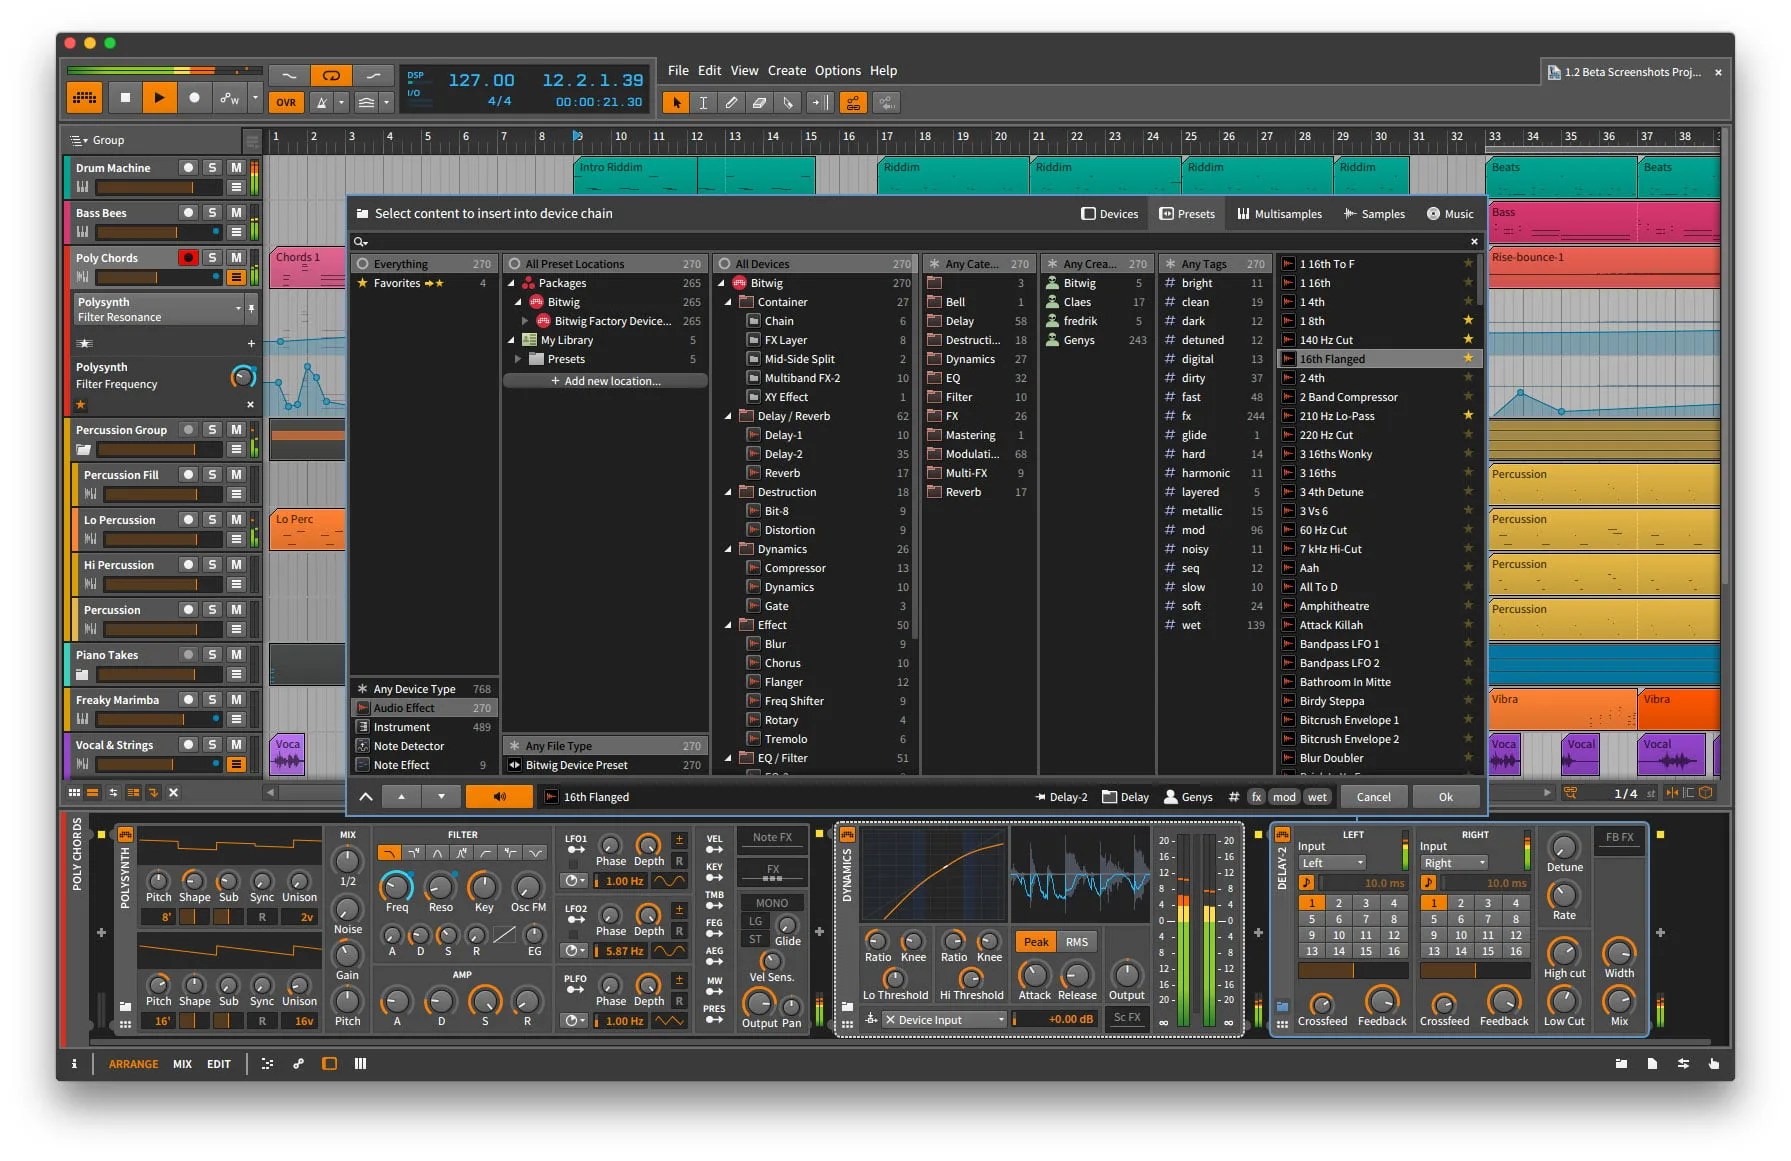Collapse the Delay / Reverb folder
1791x1161 pixels.
point(729,415)
